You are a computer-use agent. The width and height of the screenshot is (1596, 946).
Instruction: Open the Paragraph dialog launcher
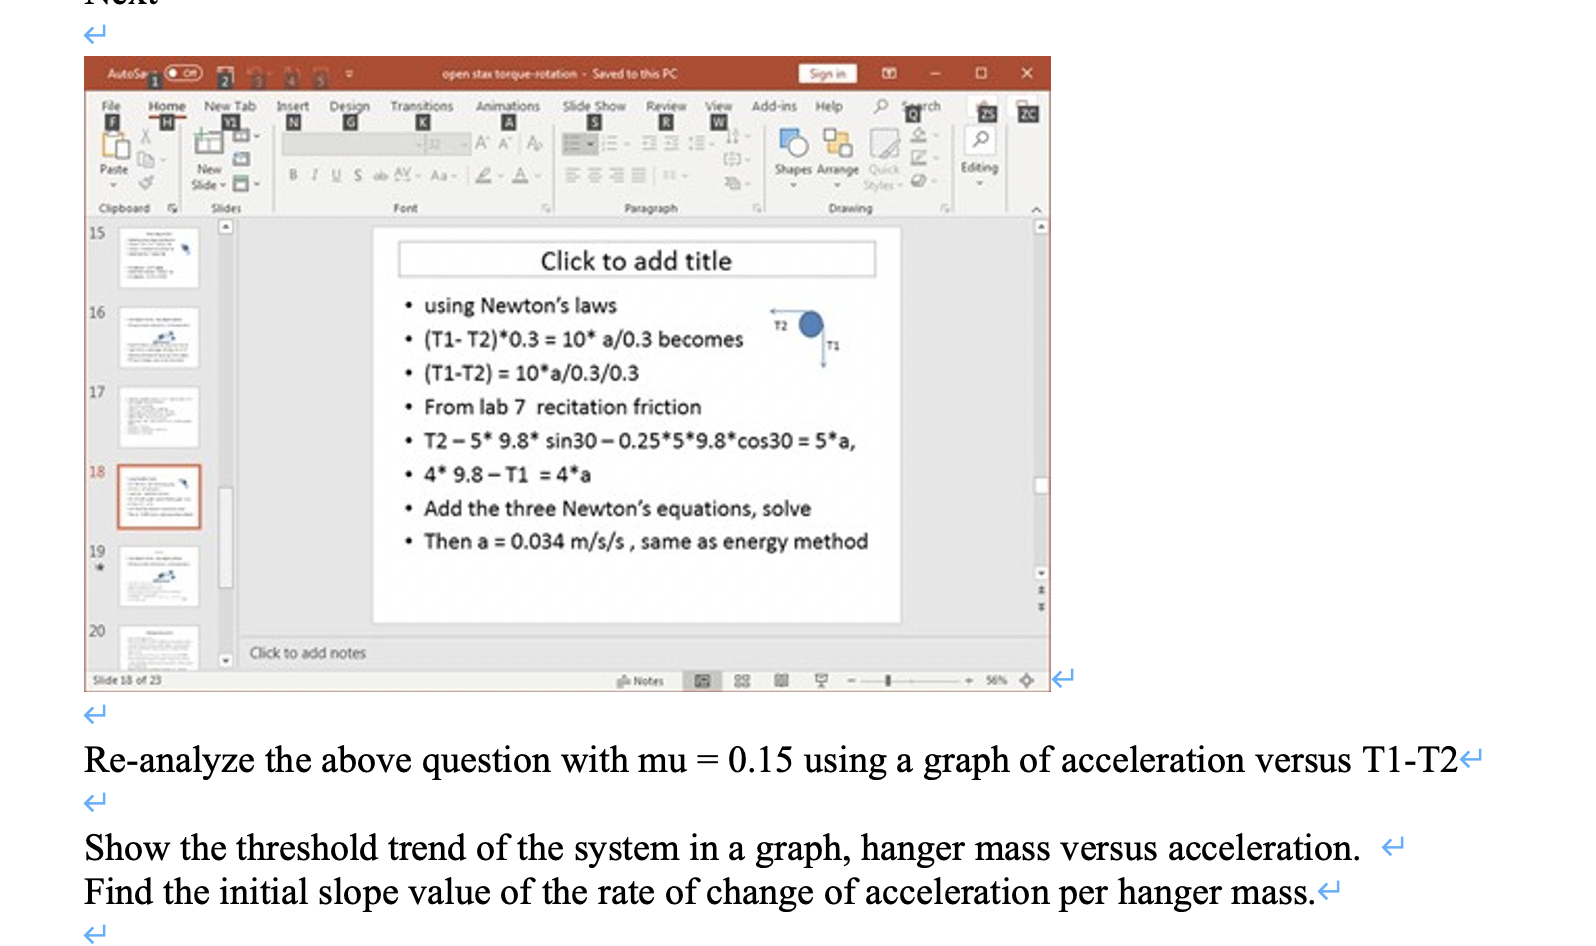(757, 208)
